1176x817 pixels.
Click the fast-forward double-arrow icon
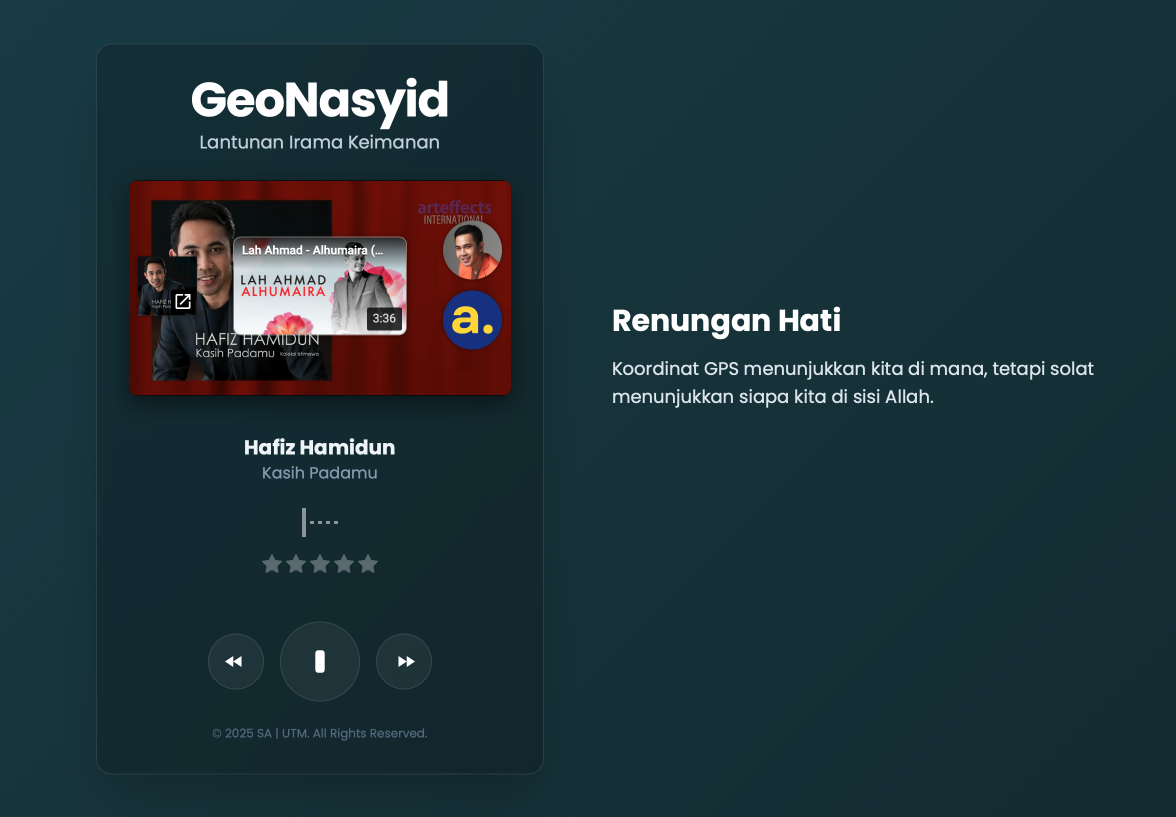404,661
